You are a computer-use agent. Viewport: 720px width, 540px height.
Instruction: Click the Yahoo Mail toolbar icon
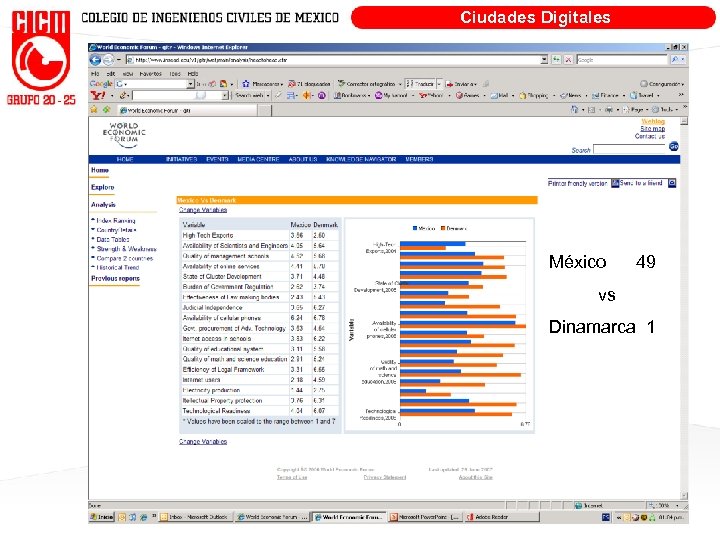[501, 96]
